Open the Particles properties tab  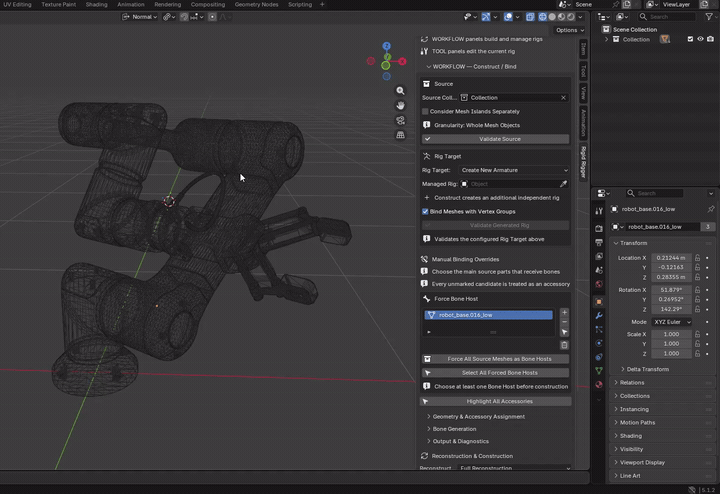(599, 329)
